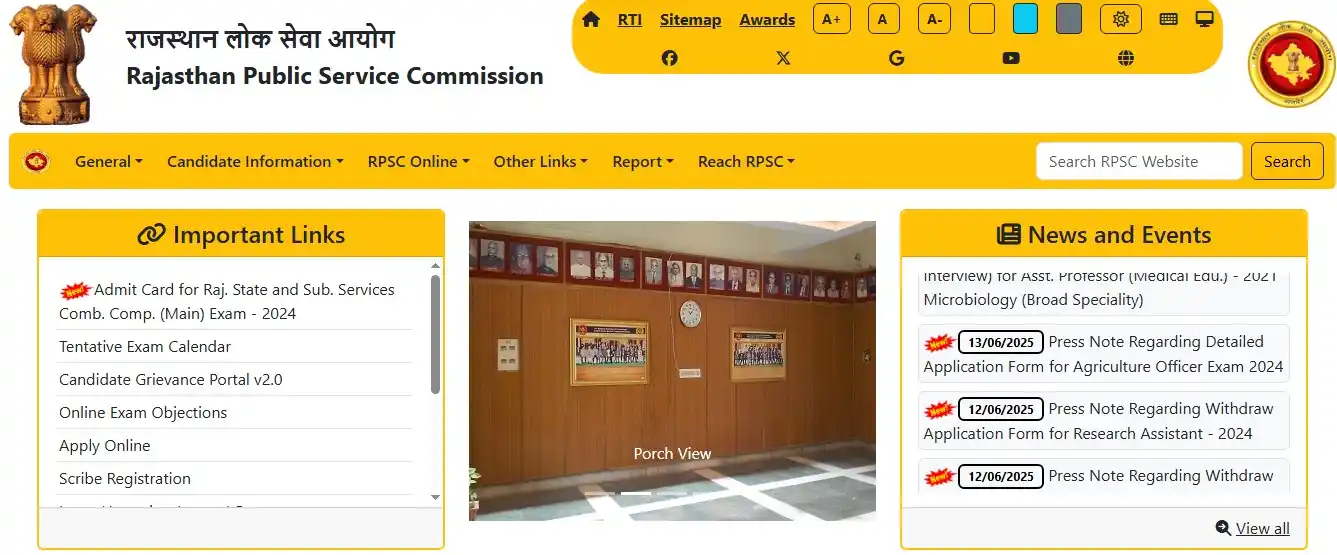The width and height of the screenshot is (1337, 555).
Task: Click Important Links scroll down arrow
Action: point(435,497)
